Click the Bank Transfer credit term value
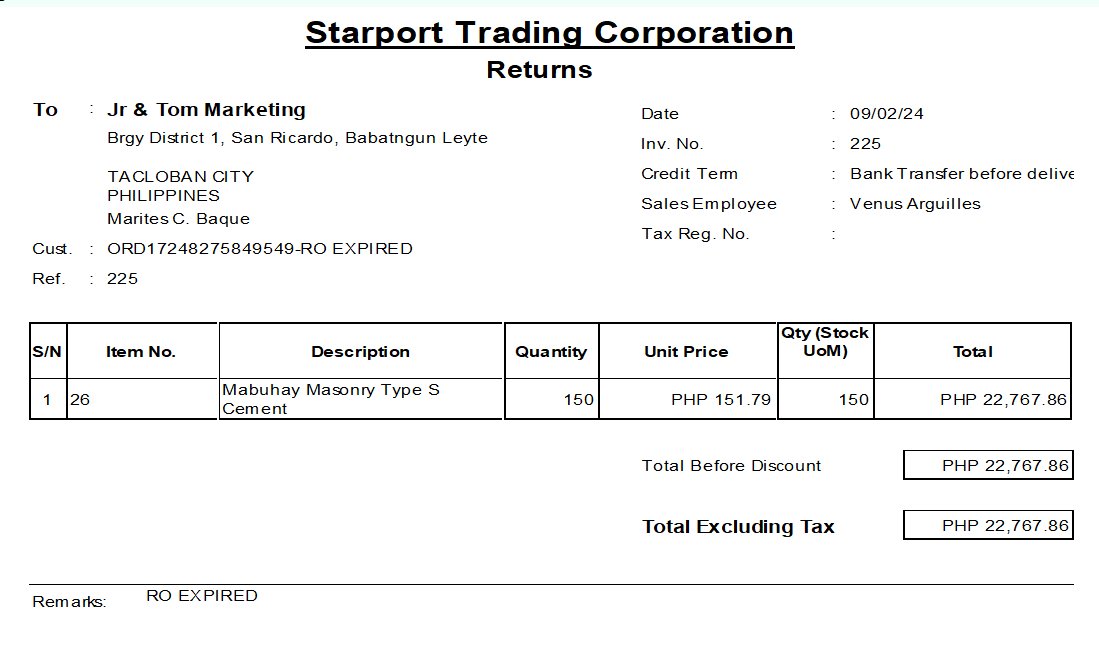Image resolution: width=1099 pixels, height=650 pixels. tap(961, 174)
